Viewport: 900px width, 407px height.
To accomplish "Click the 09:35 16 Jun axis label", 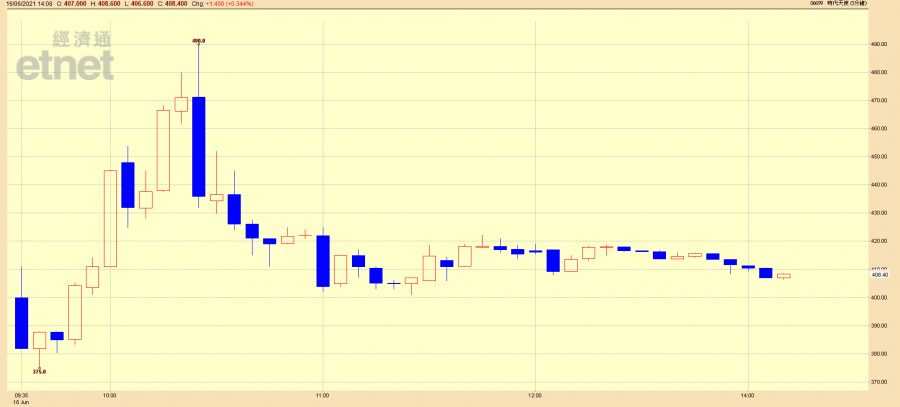I will tap(21, 398).
